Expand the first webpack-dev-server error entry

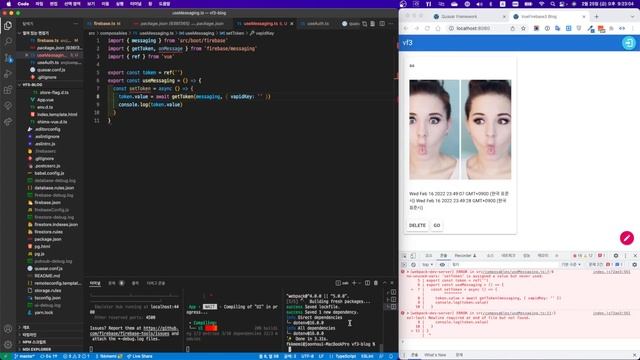[407, 271]
